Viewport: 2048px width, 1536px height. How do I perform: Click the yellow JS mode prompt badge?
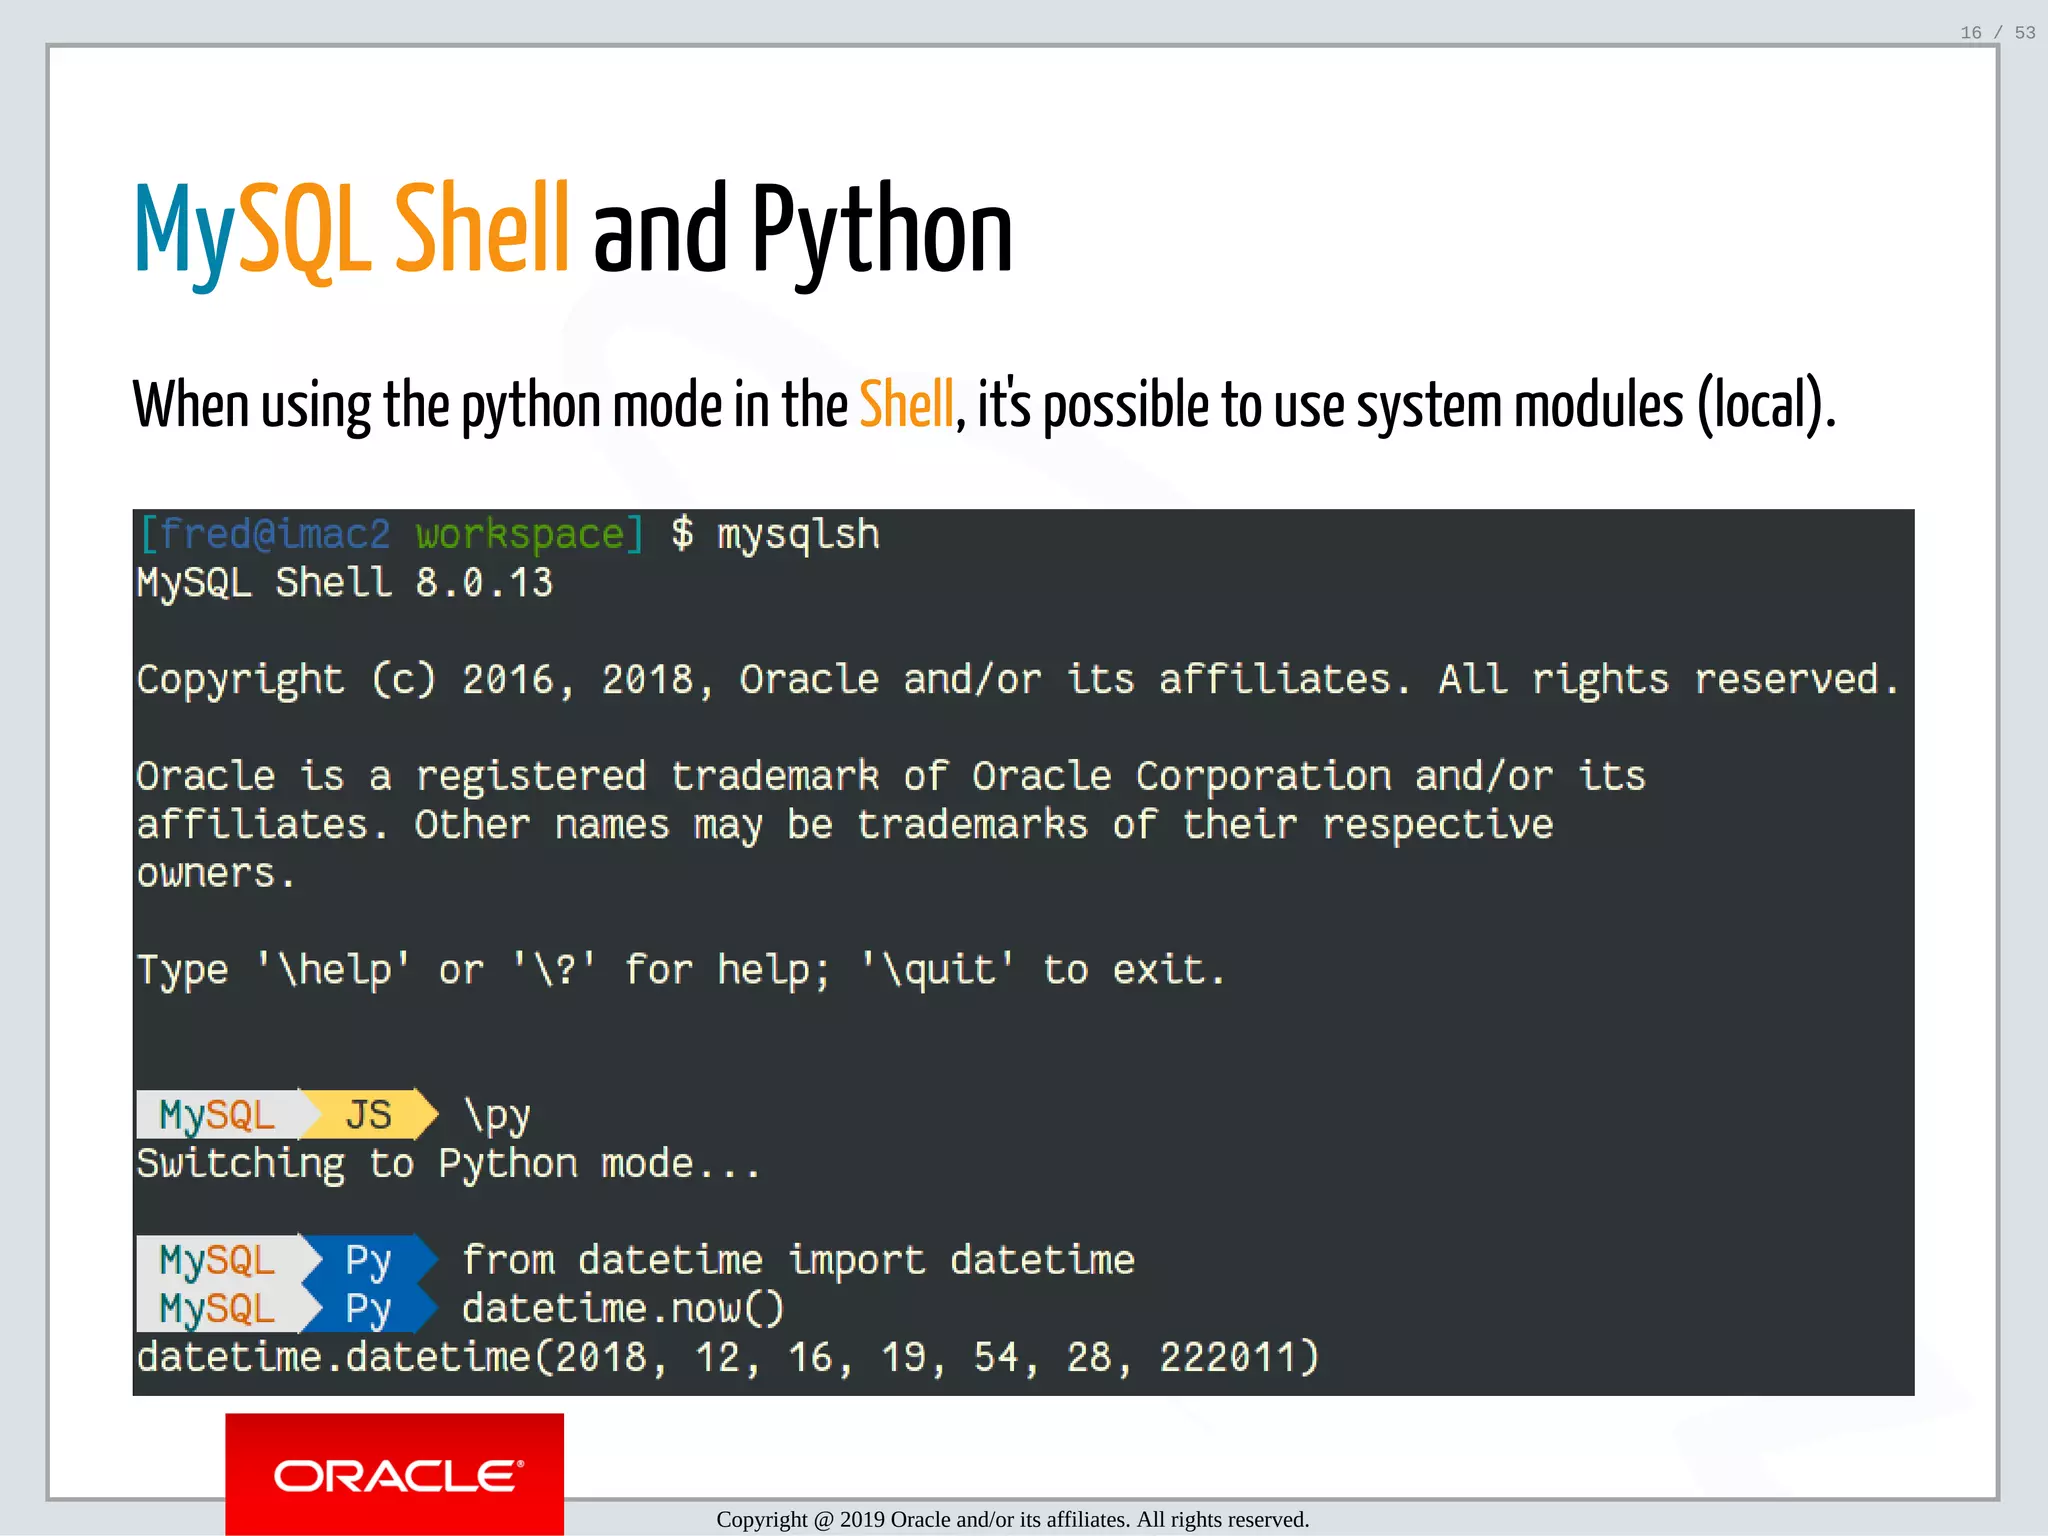369,1114
